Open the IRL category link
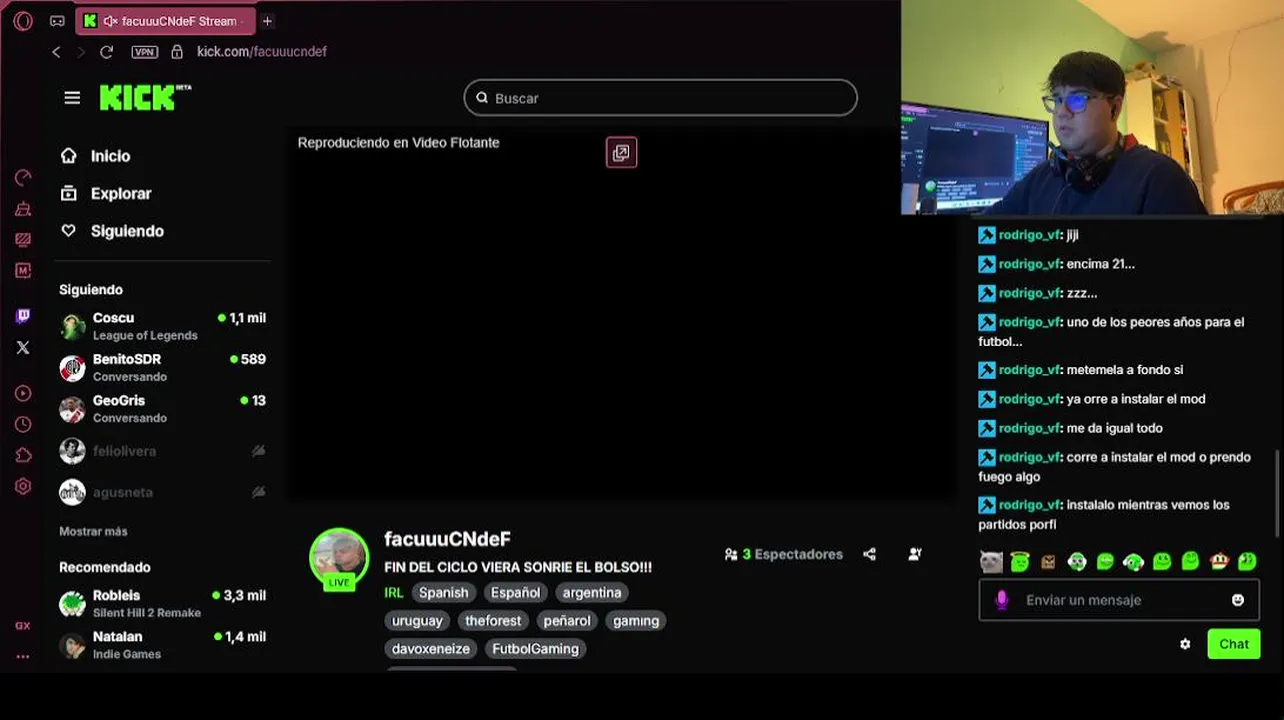Screen dimensions: 1284x720 point(394,593)
